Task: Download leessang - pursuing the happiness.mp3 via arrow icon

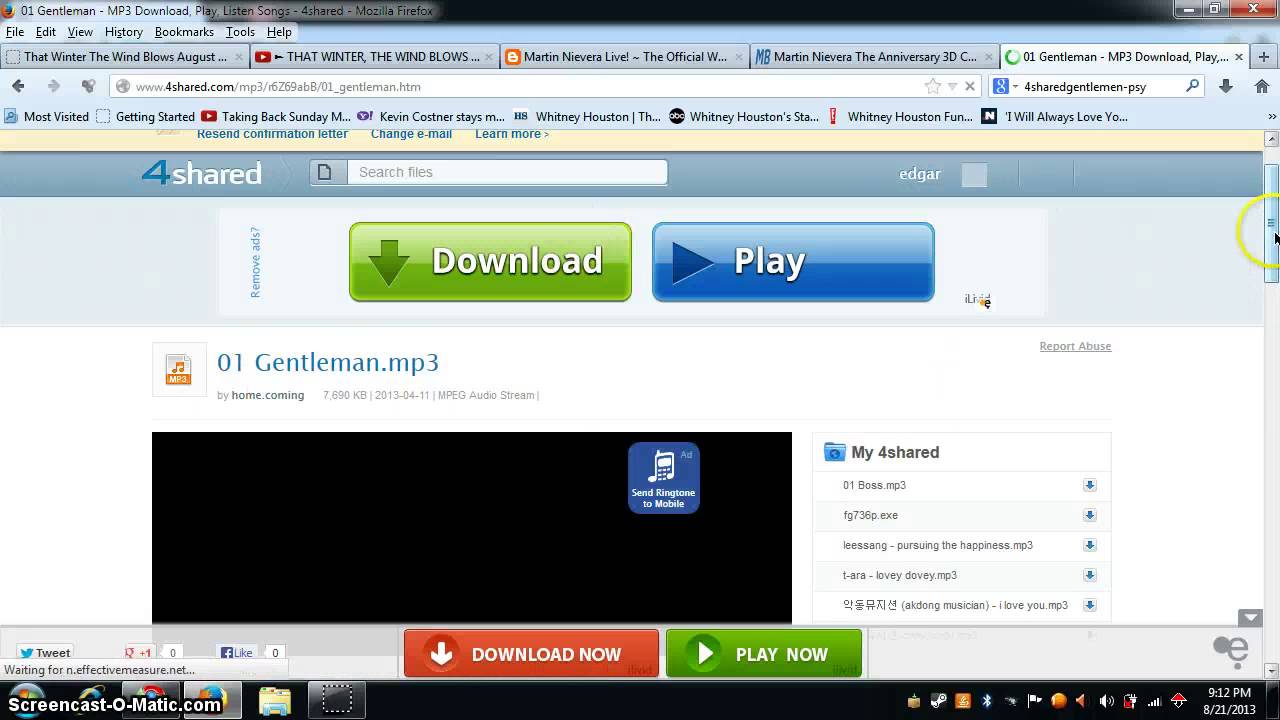Action: (x=1089, y=545)
